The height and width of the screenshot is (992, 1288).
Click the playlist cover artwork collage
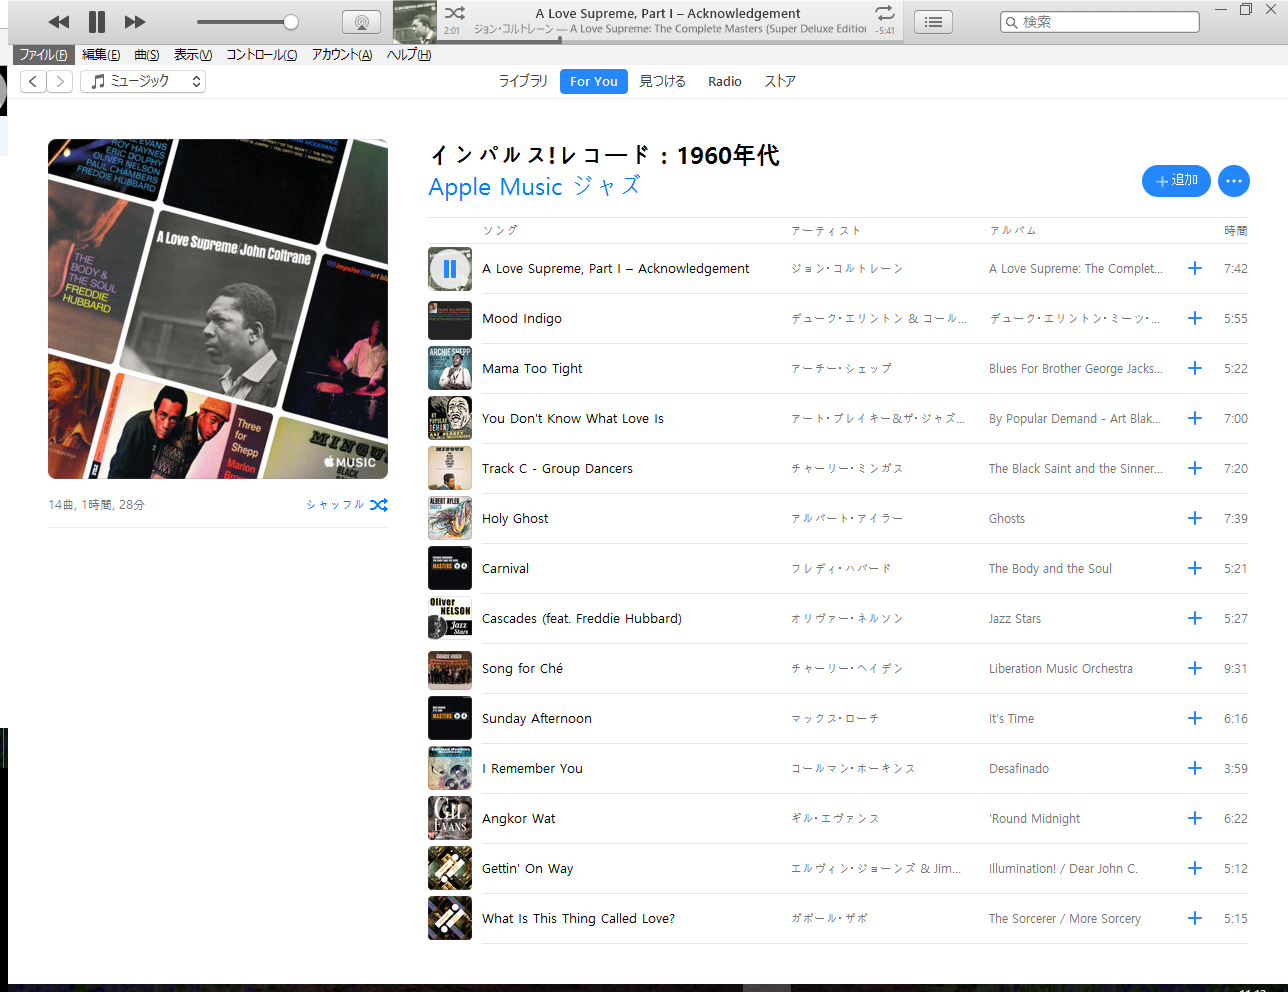(x=218, y=309)
